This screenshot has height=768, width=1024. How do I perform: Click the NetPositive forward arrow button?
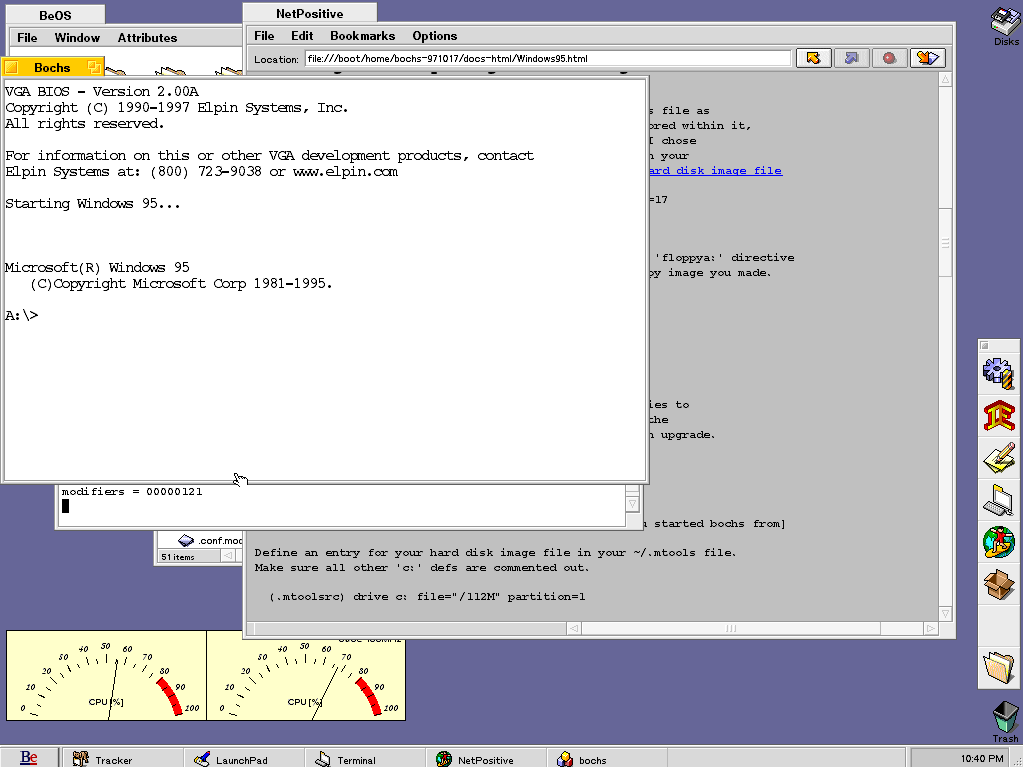pyautogui.click(x=851, y=58)
